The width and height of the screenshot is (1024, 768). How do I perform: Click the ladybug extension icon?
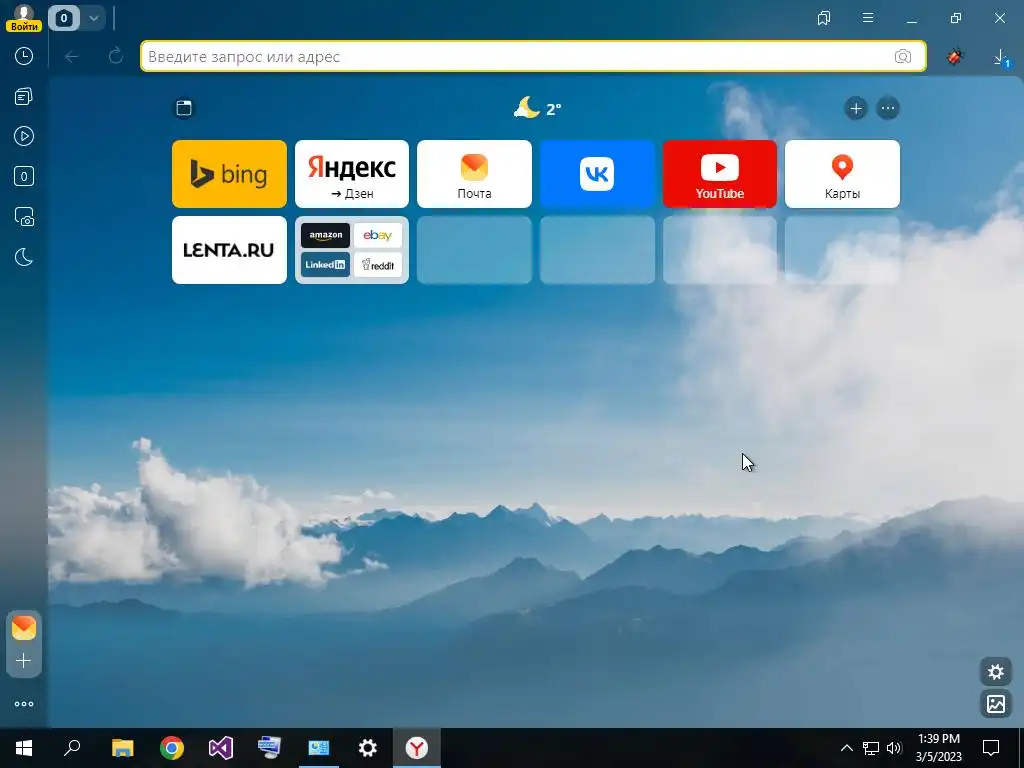tap(955, 57)
